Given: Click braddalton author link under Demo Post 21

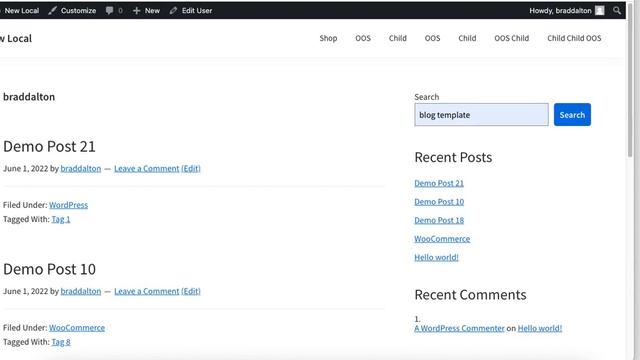Looking at the screenshot, I should point(80,169).
